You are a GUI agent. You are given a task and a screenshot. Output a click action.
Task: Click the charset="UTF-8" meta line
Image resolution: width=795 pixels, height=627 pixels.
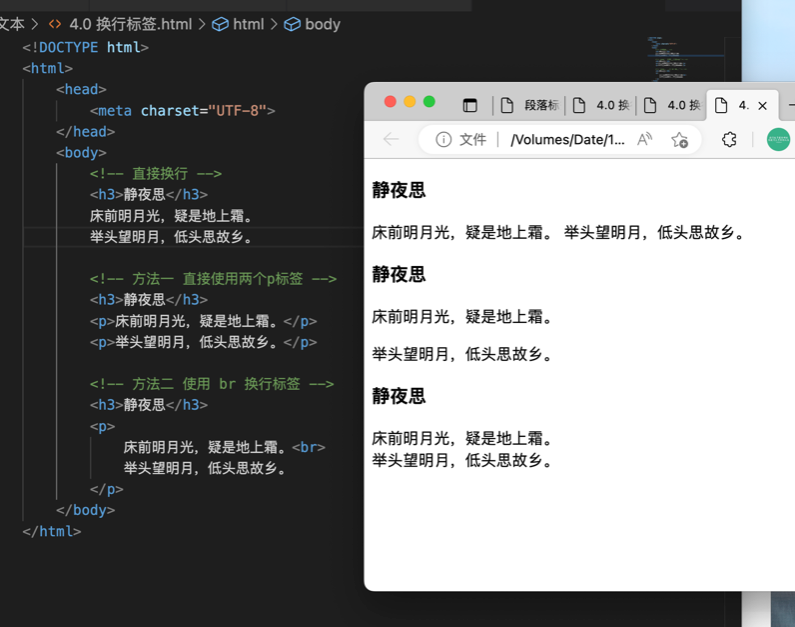click(182, 110)
